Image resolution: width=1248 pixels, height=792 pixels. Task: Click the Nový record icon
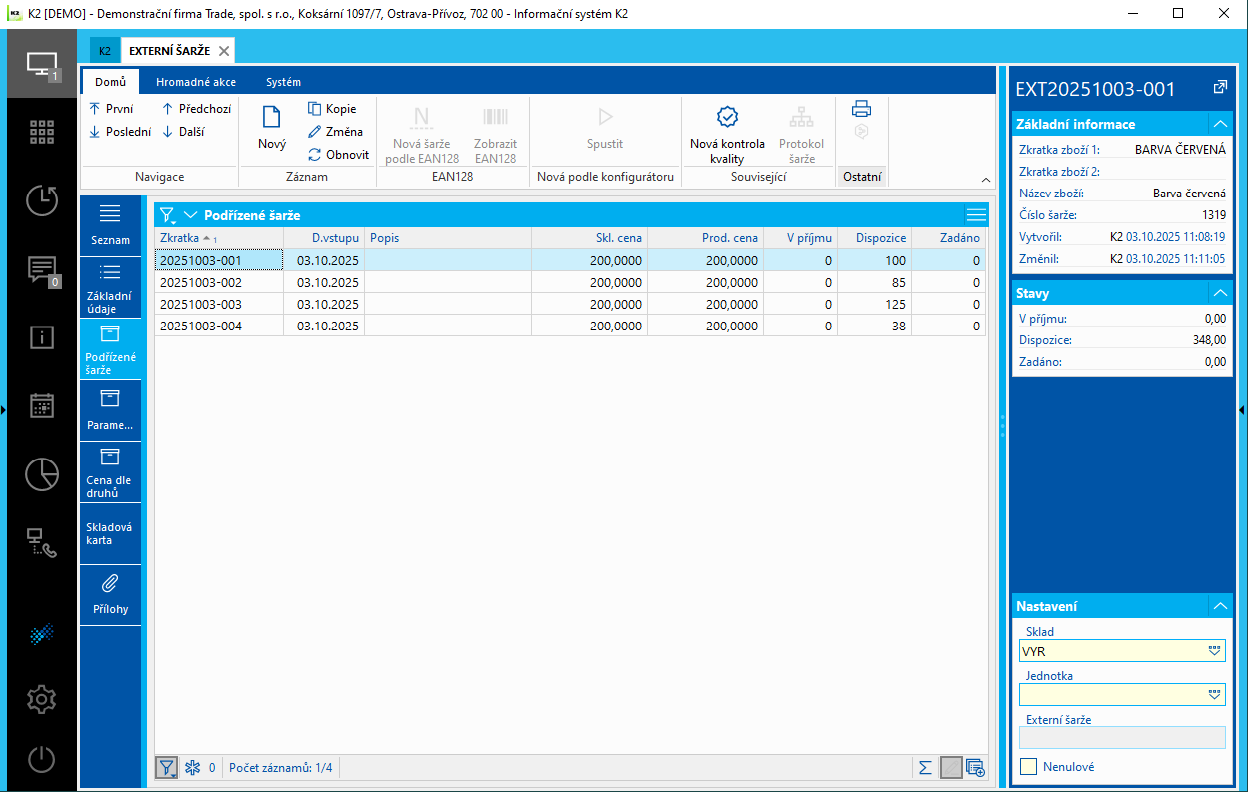271,118
